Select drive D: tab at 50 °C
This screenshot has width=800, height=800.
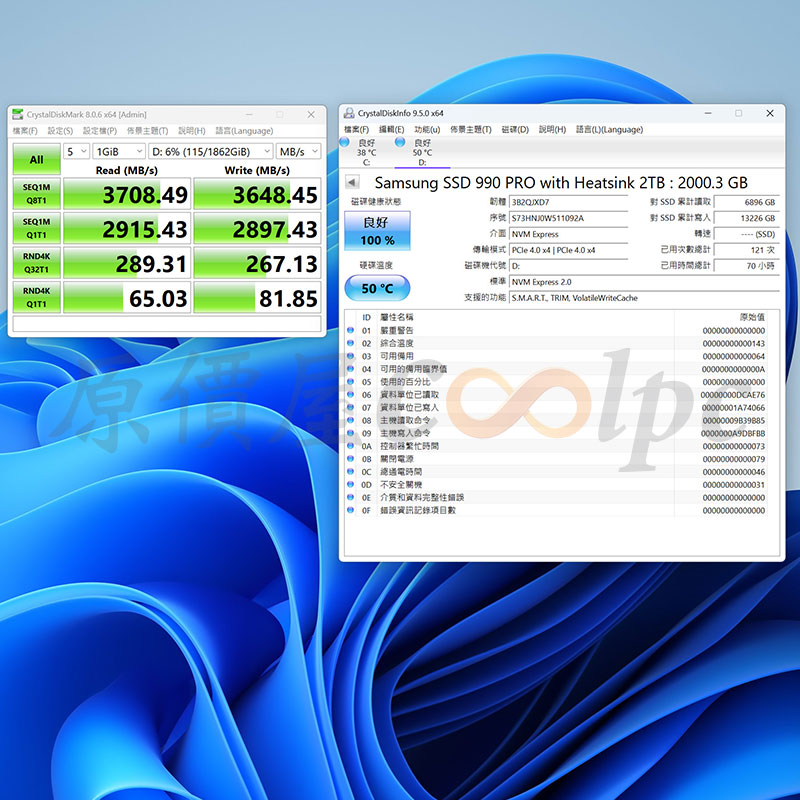point(422,152)
